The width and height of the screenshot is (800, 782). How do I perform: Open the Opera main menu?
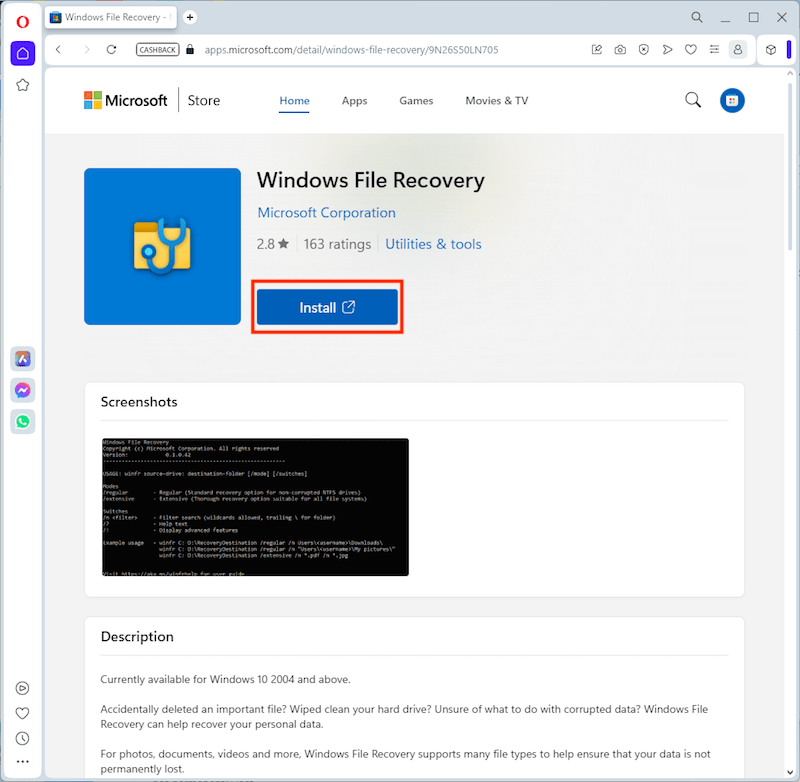pos(22,21)
